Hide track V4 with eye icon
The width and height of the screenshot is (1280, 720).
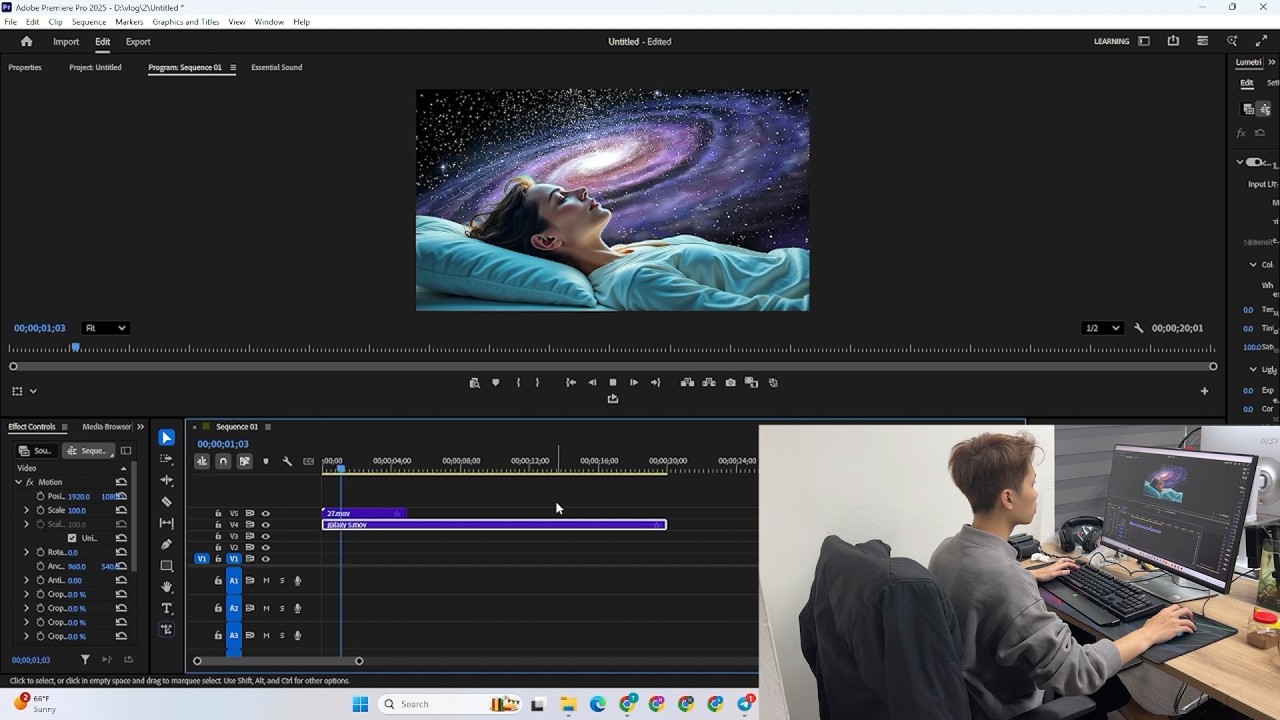265,525
